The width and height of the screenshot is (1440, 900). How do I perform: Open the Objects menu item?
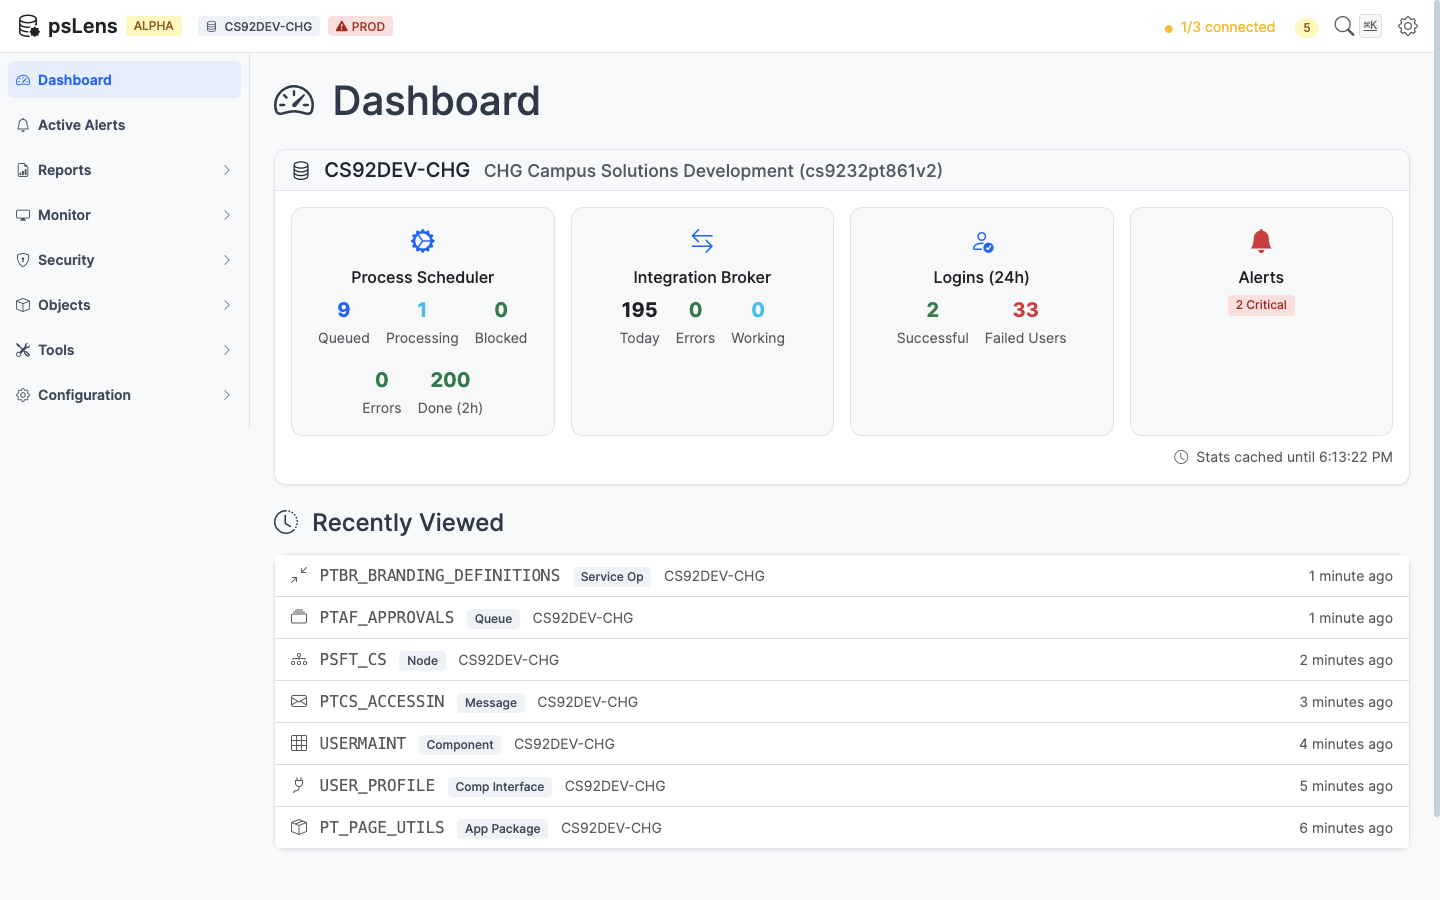point(124,305)
